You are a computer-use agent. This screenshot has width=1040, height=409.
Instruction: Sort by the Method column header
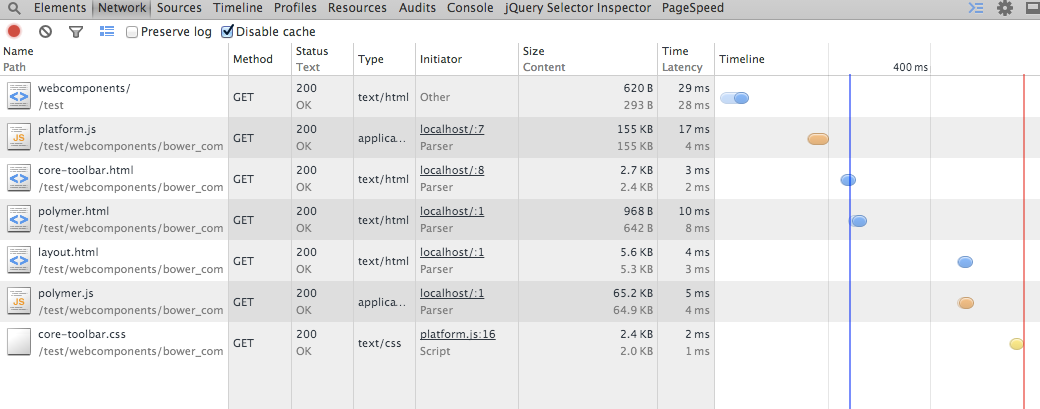click(x=260, y=59)
